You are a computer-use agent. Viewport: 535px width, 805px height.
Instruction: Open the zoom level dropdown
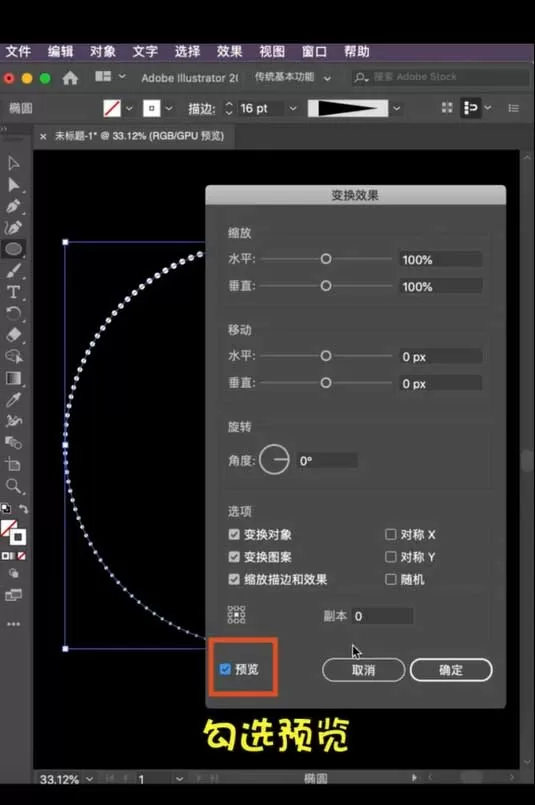coord(90,779)
